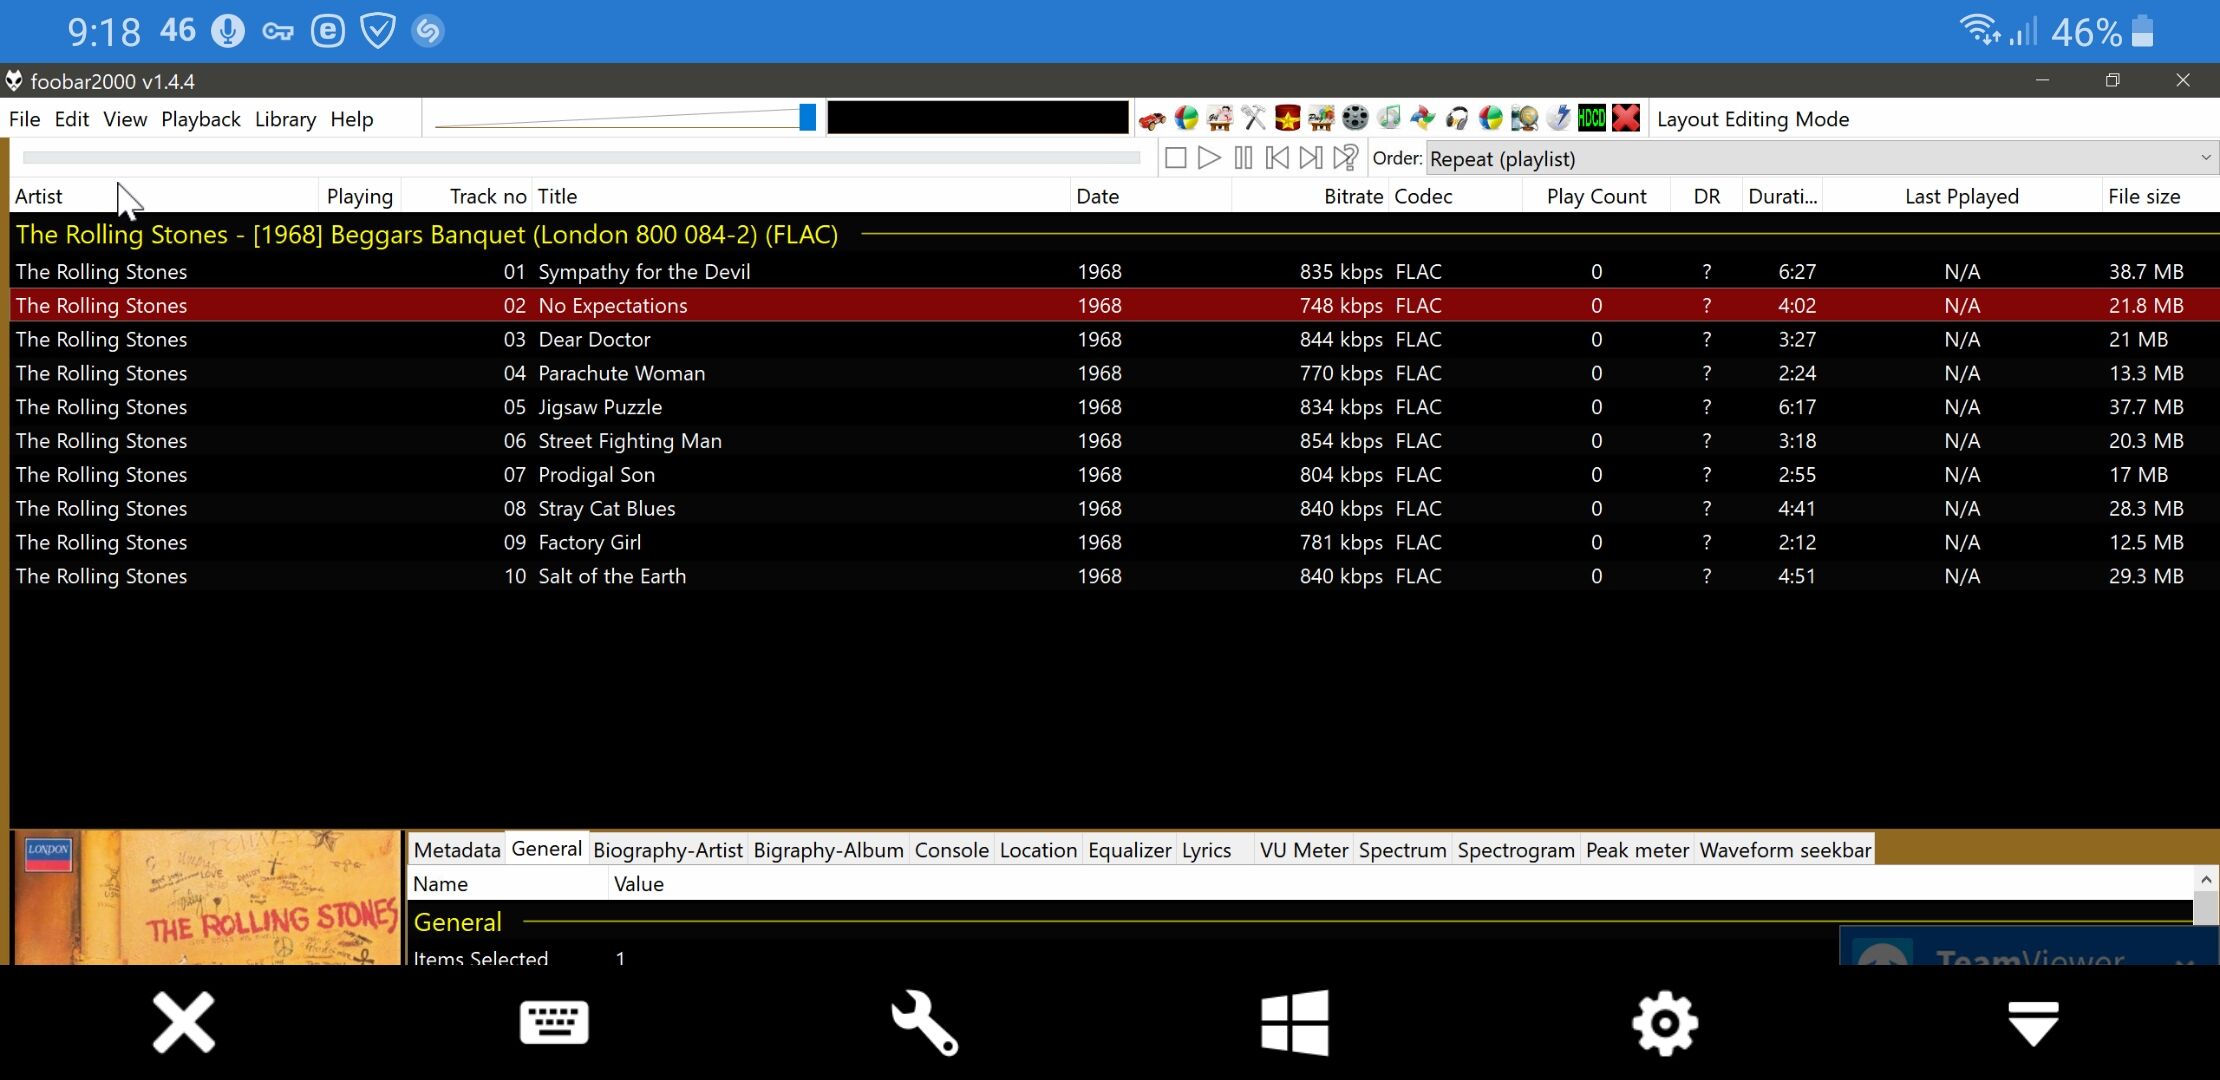Click the playback seek bar

pyautogui.click(x=581, y=157)
